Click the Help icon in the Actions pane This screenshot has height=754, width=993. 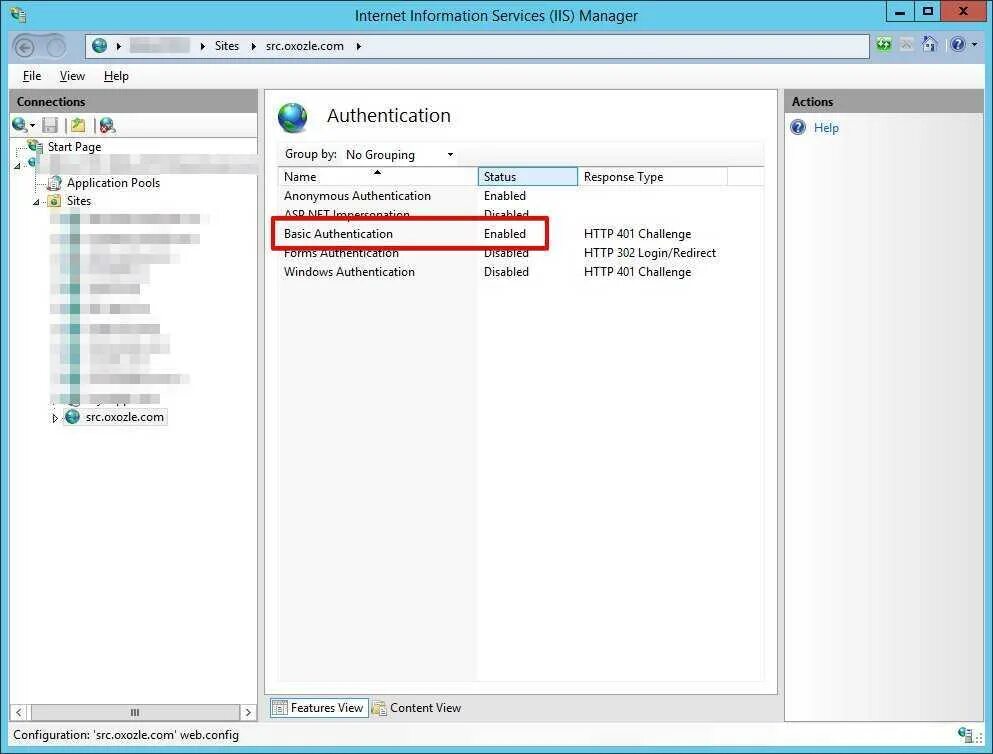[799, 127]
